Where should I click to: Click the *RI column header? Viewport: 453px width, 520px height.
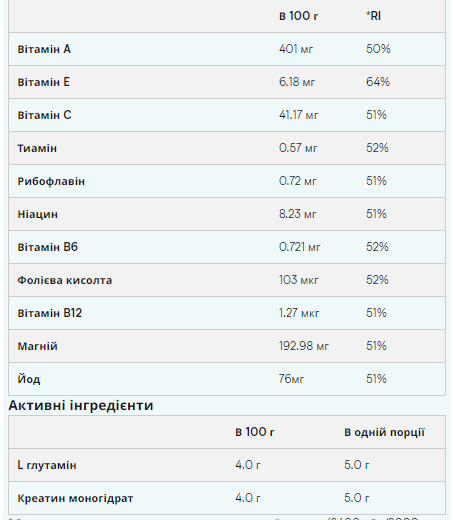coord(373,16)
